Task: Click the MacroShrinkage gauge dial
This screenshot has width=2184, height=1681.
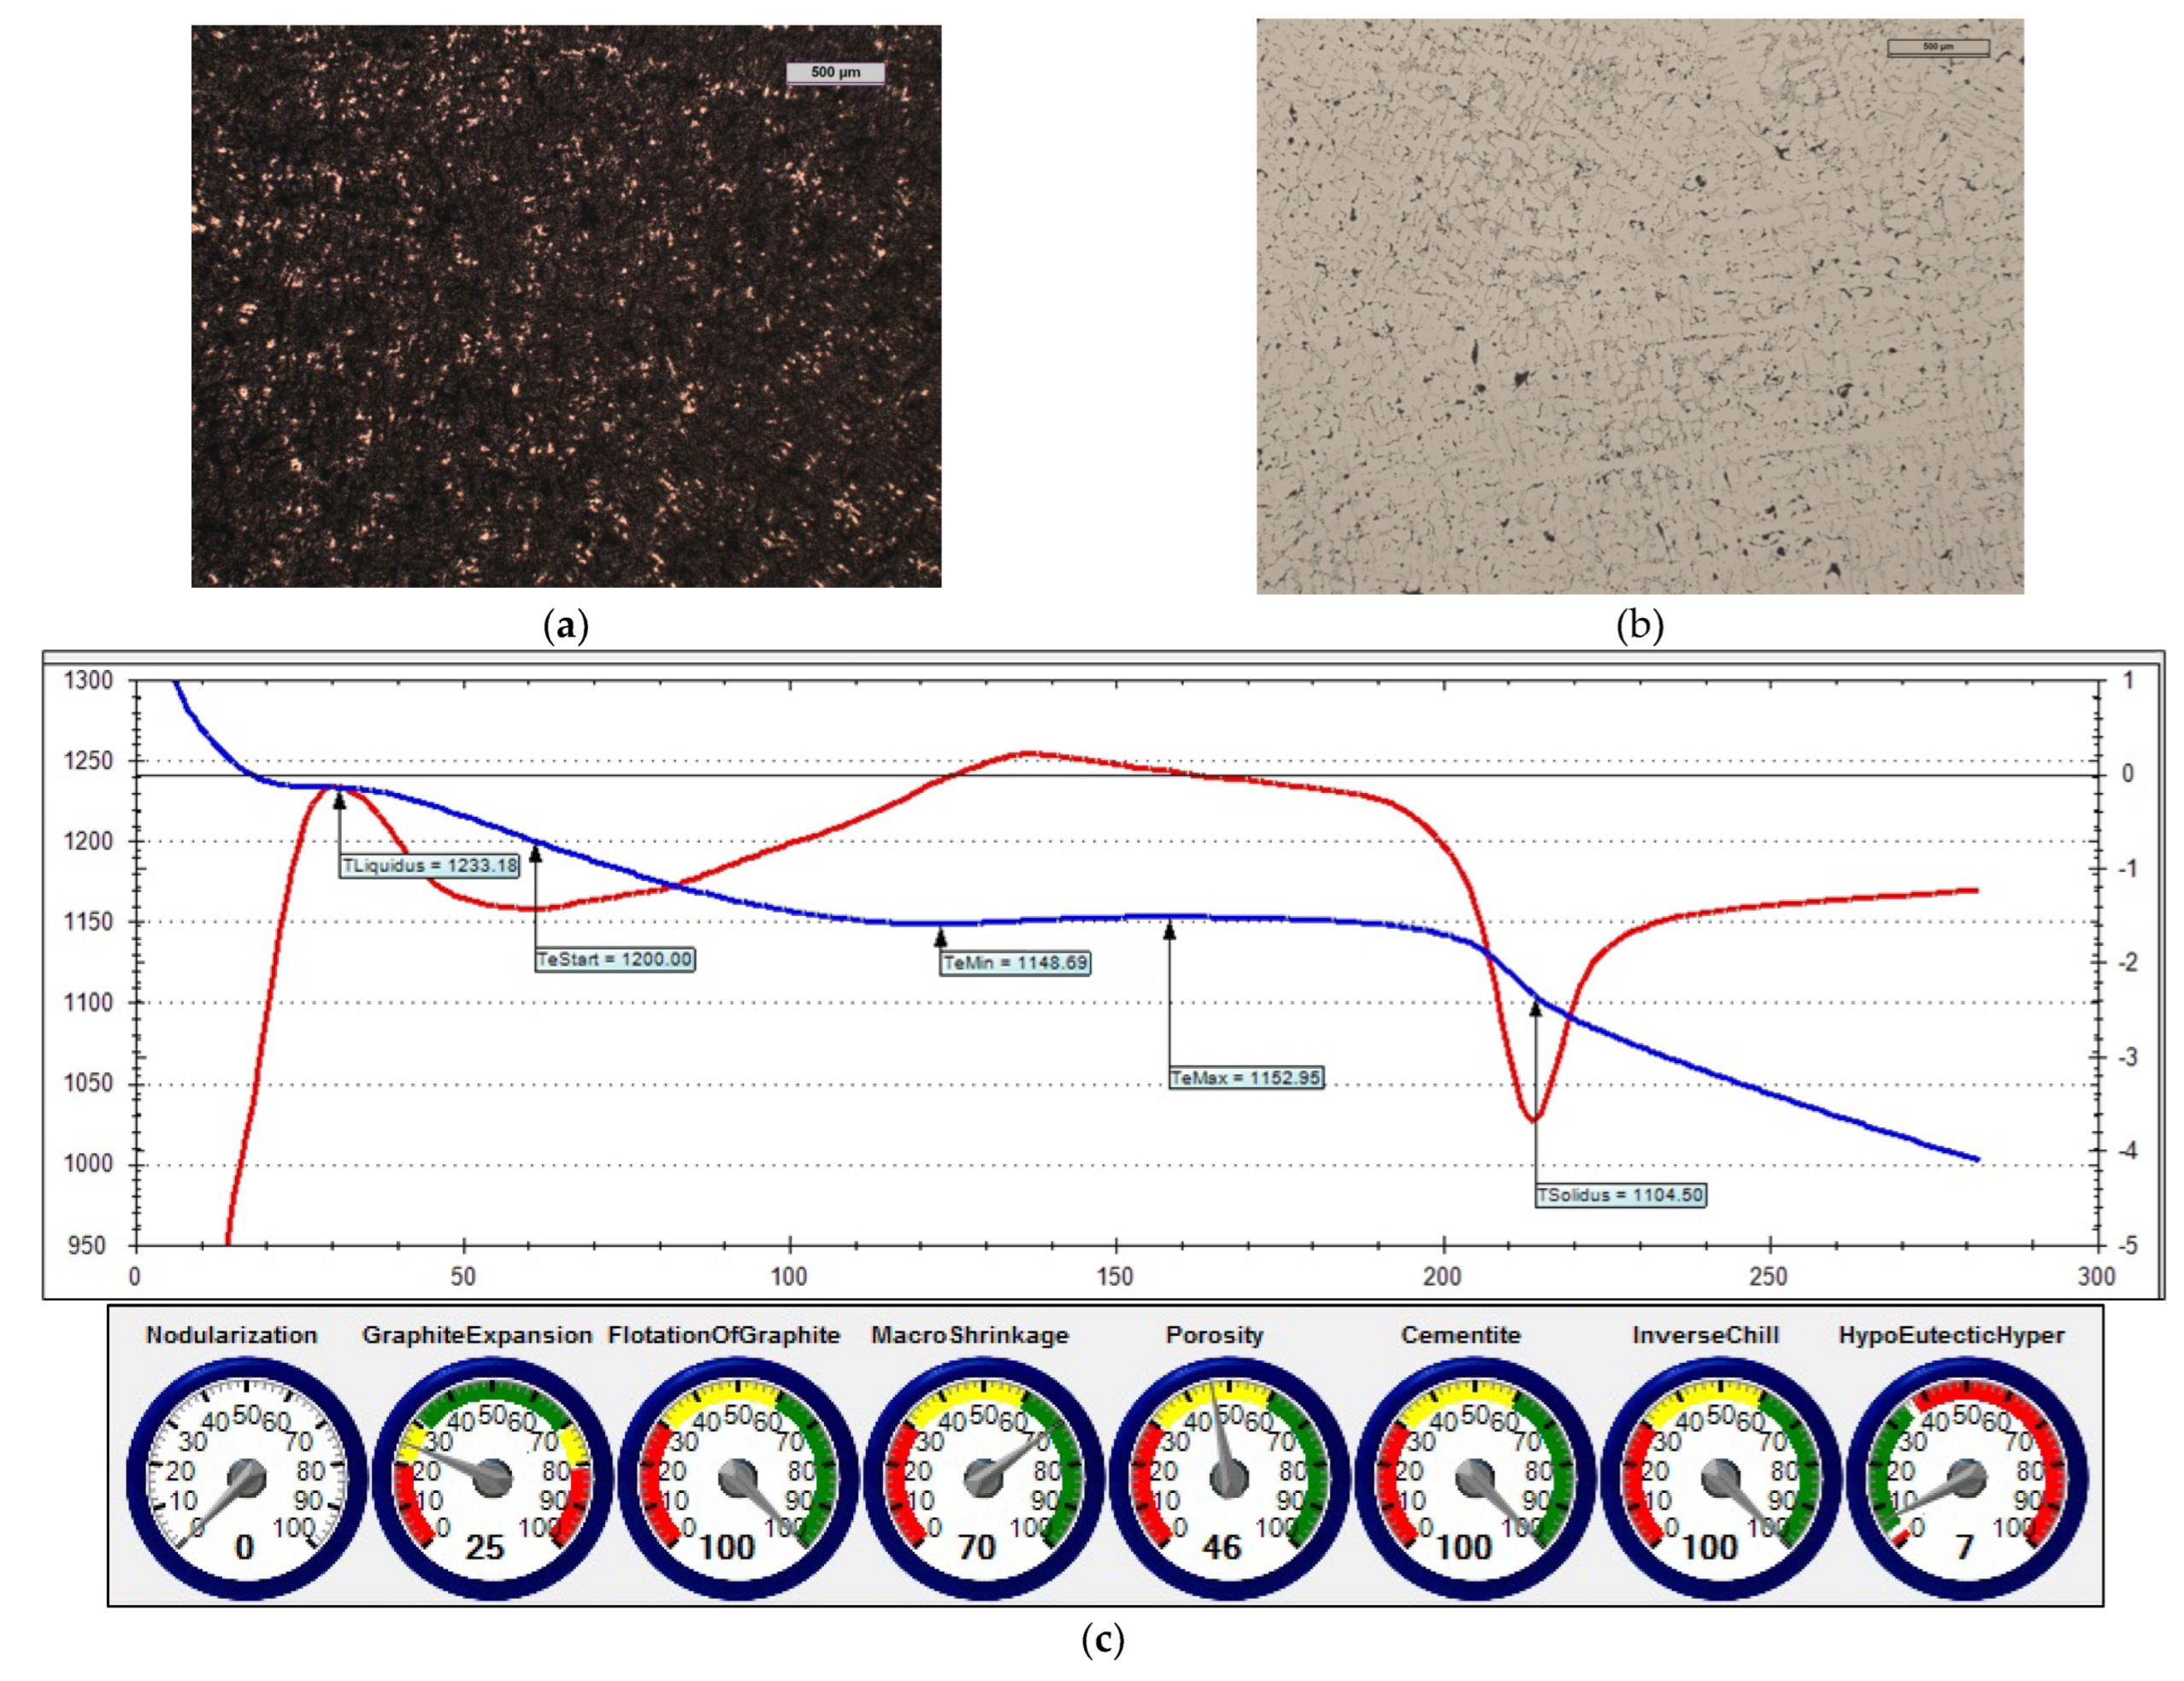Action: [x=983, y=1478]
